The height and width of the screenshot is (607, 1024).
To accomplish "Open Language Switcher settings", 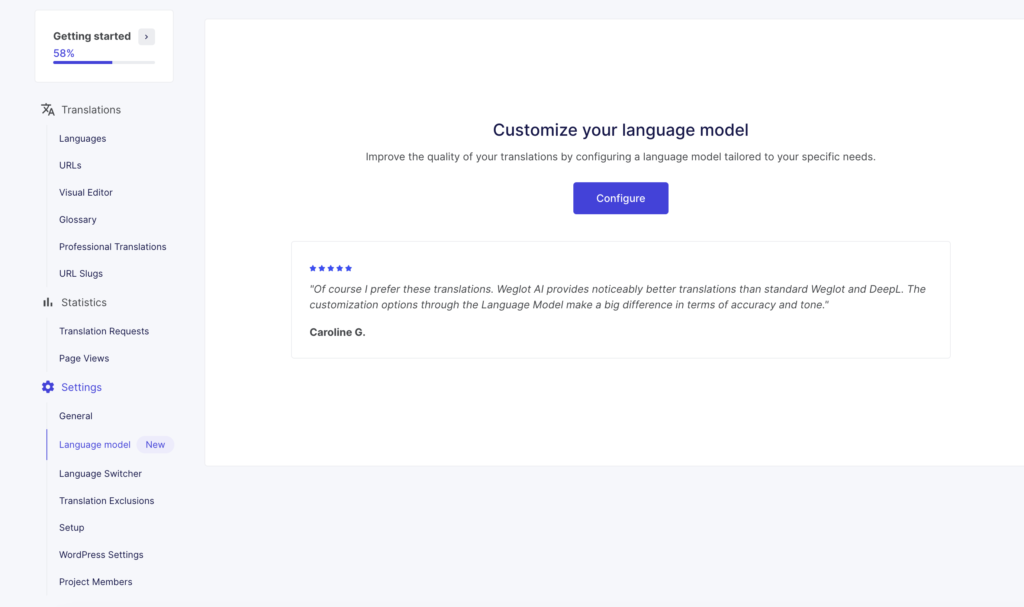I will [100, 474].
